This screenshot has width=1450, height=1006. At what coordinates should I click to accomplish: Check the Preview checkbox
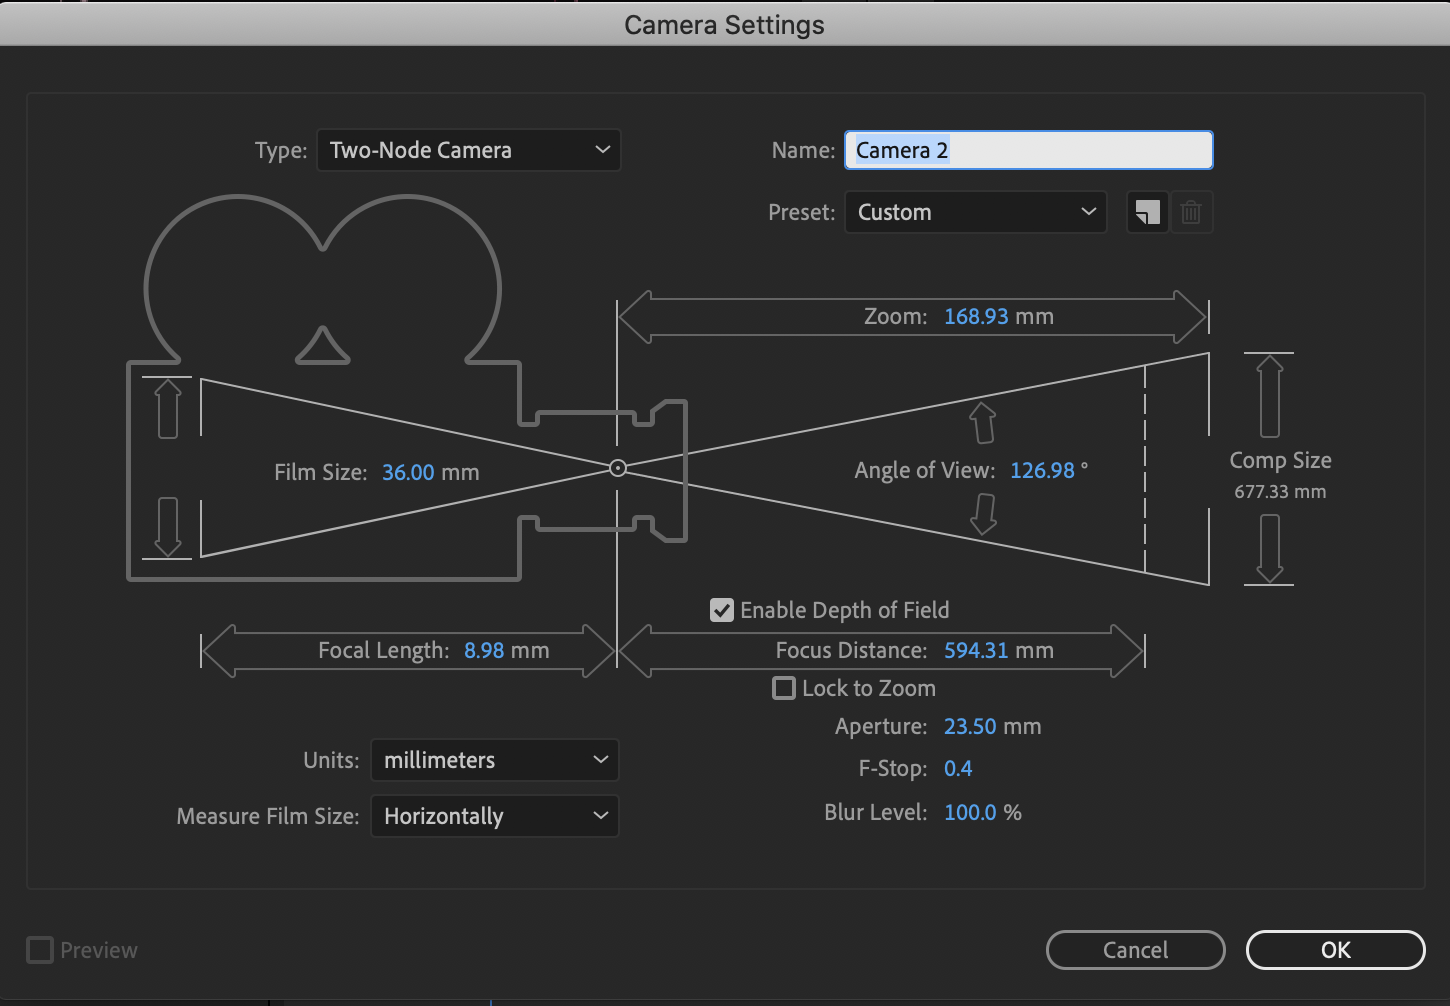pos(39,950)
